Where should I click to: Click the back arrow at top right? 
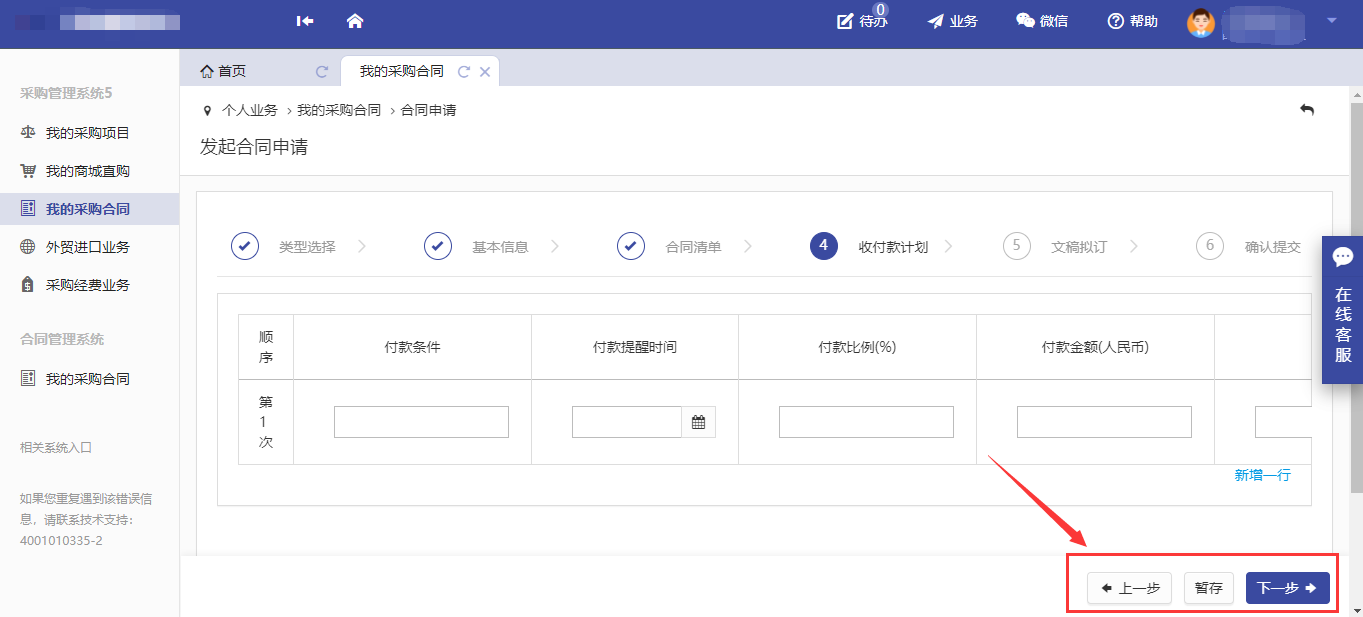pos(1306,110)
